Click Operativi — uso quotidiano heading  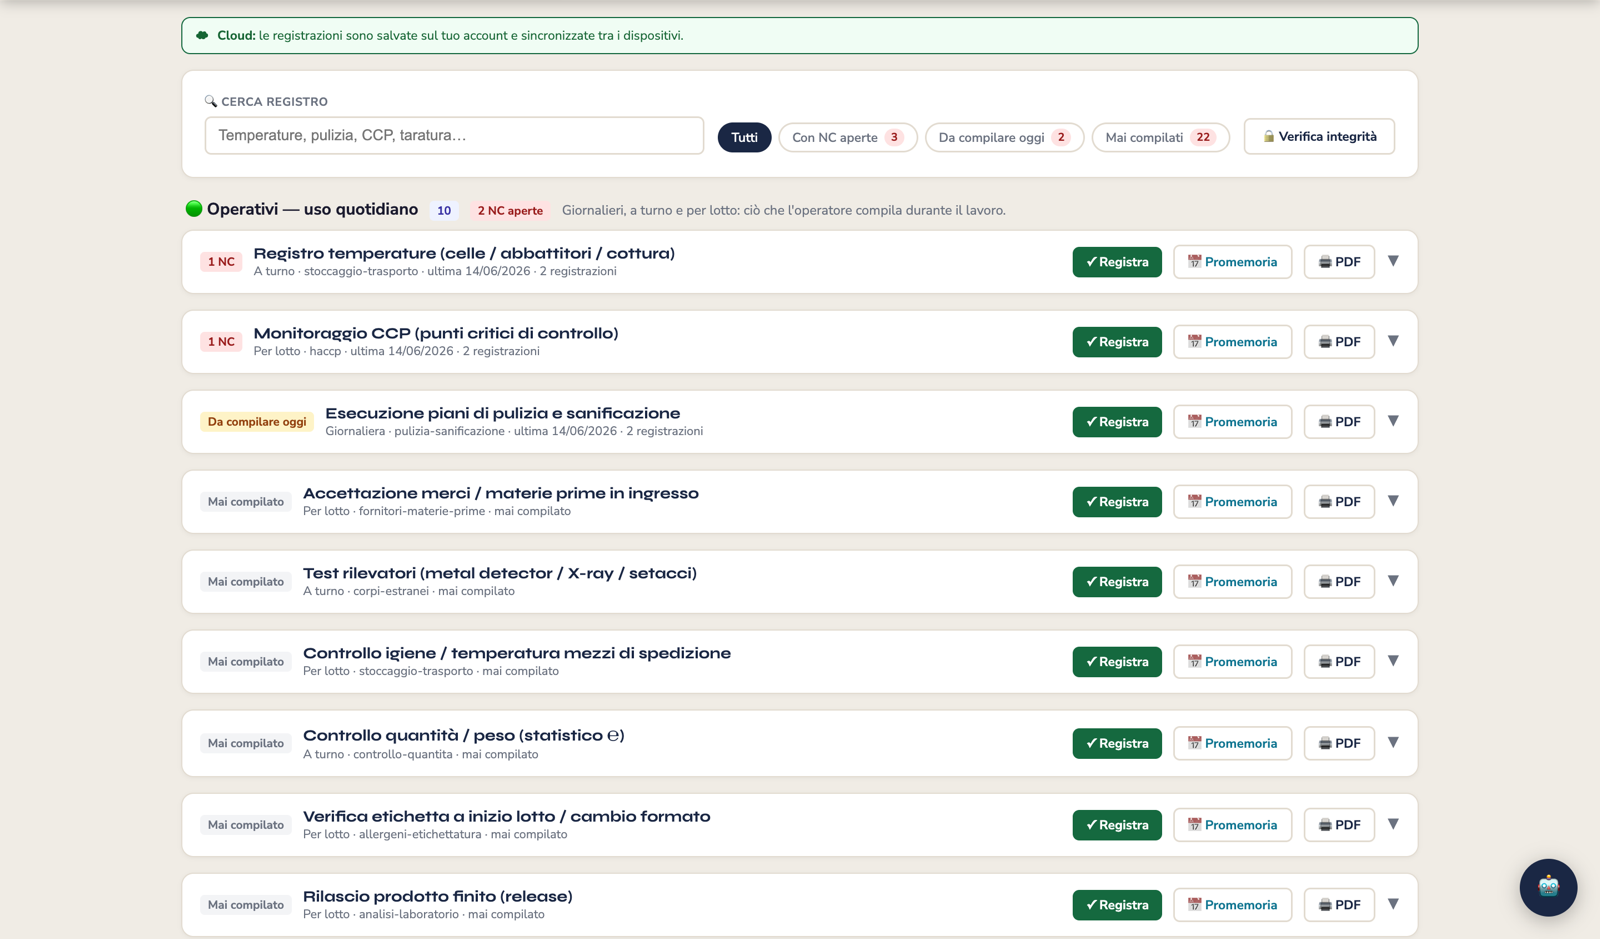pos(312,209)
